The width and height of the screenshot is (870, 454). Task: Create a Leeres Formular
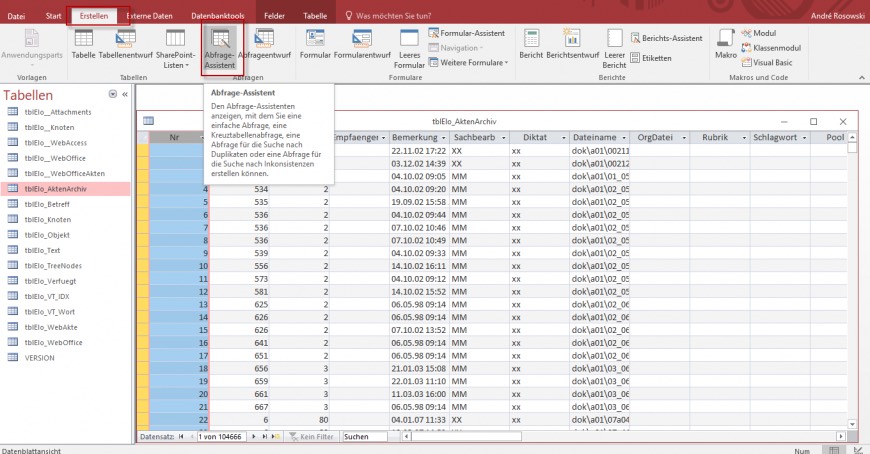click(409, 49)
